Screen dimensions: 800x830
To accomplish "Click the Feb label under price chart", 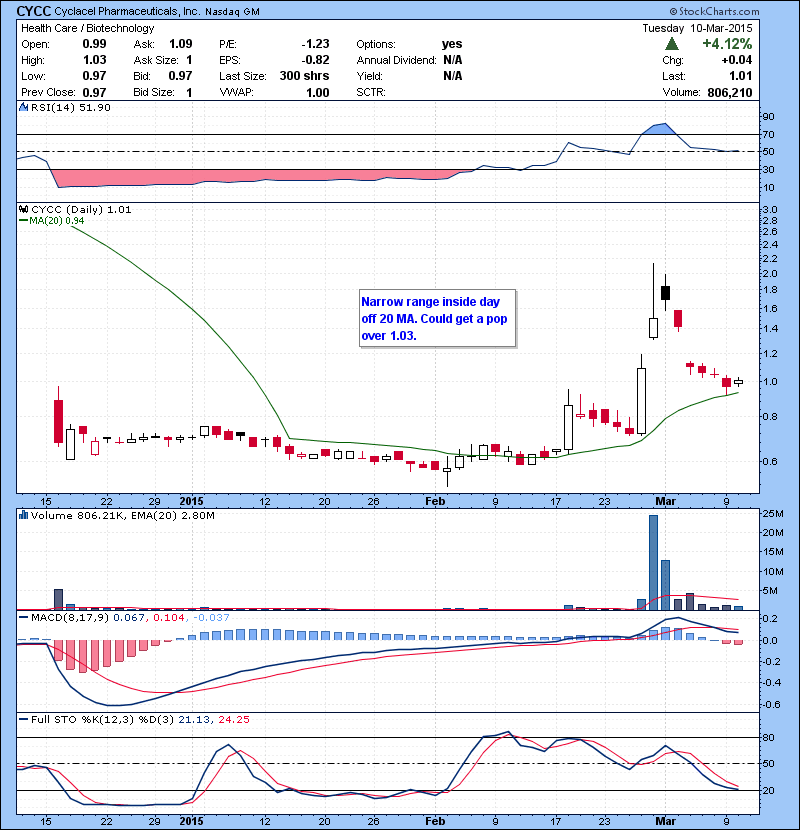I will tap(435, 501).
